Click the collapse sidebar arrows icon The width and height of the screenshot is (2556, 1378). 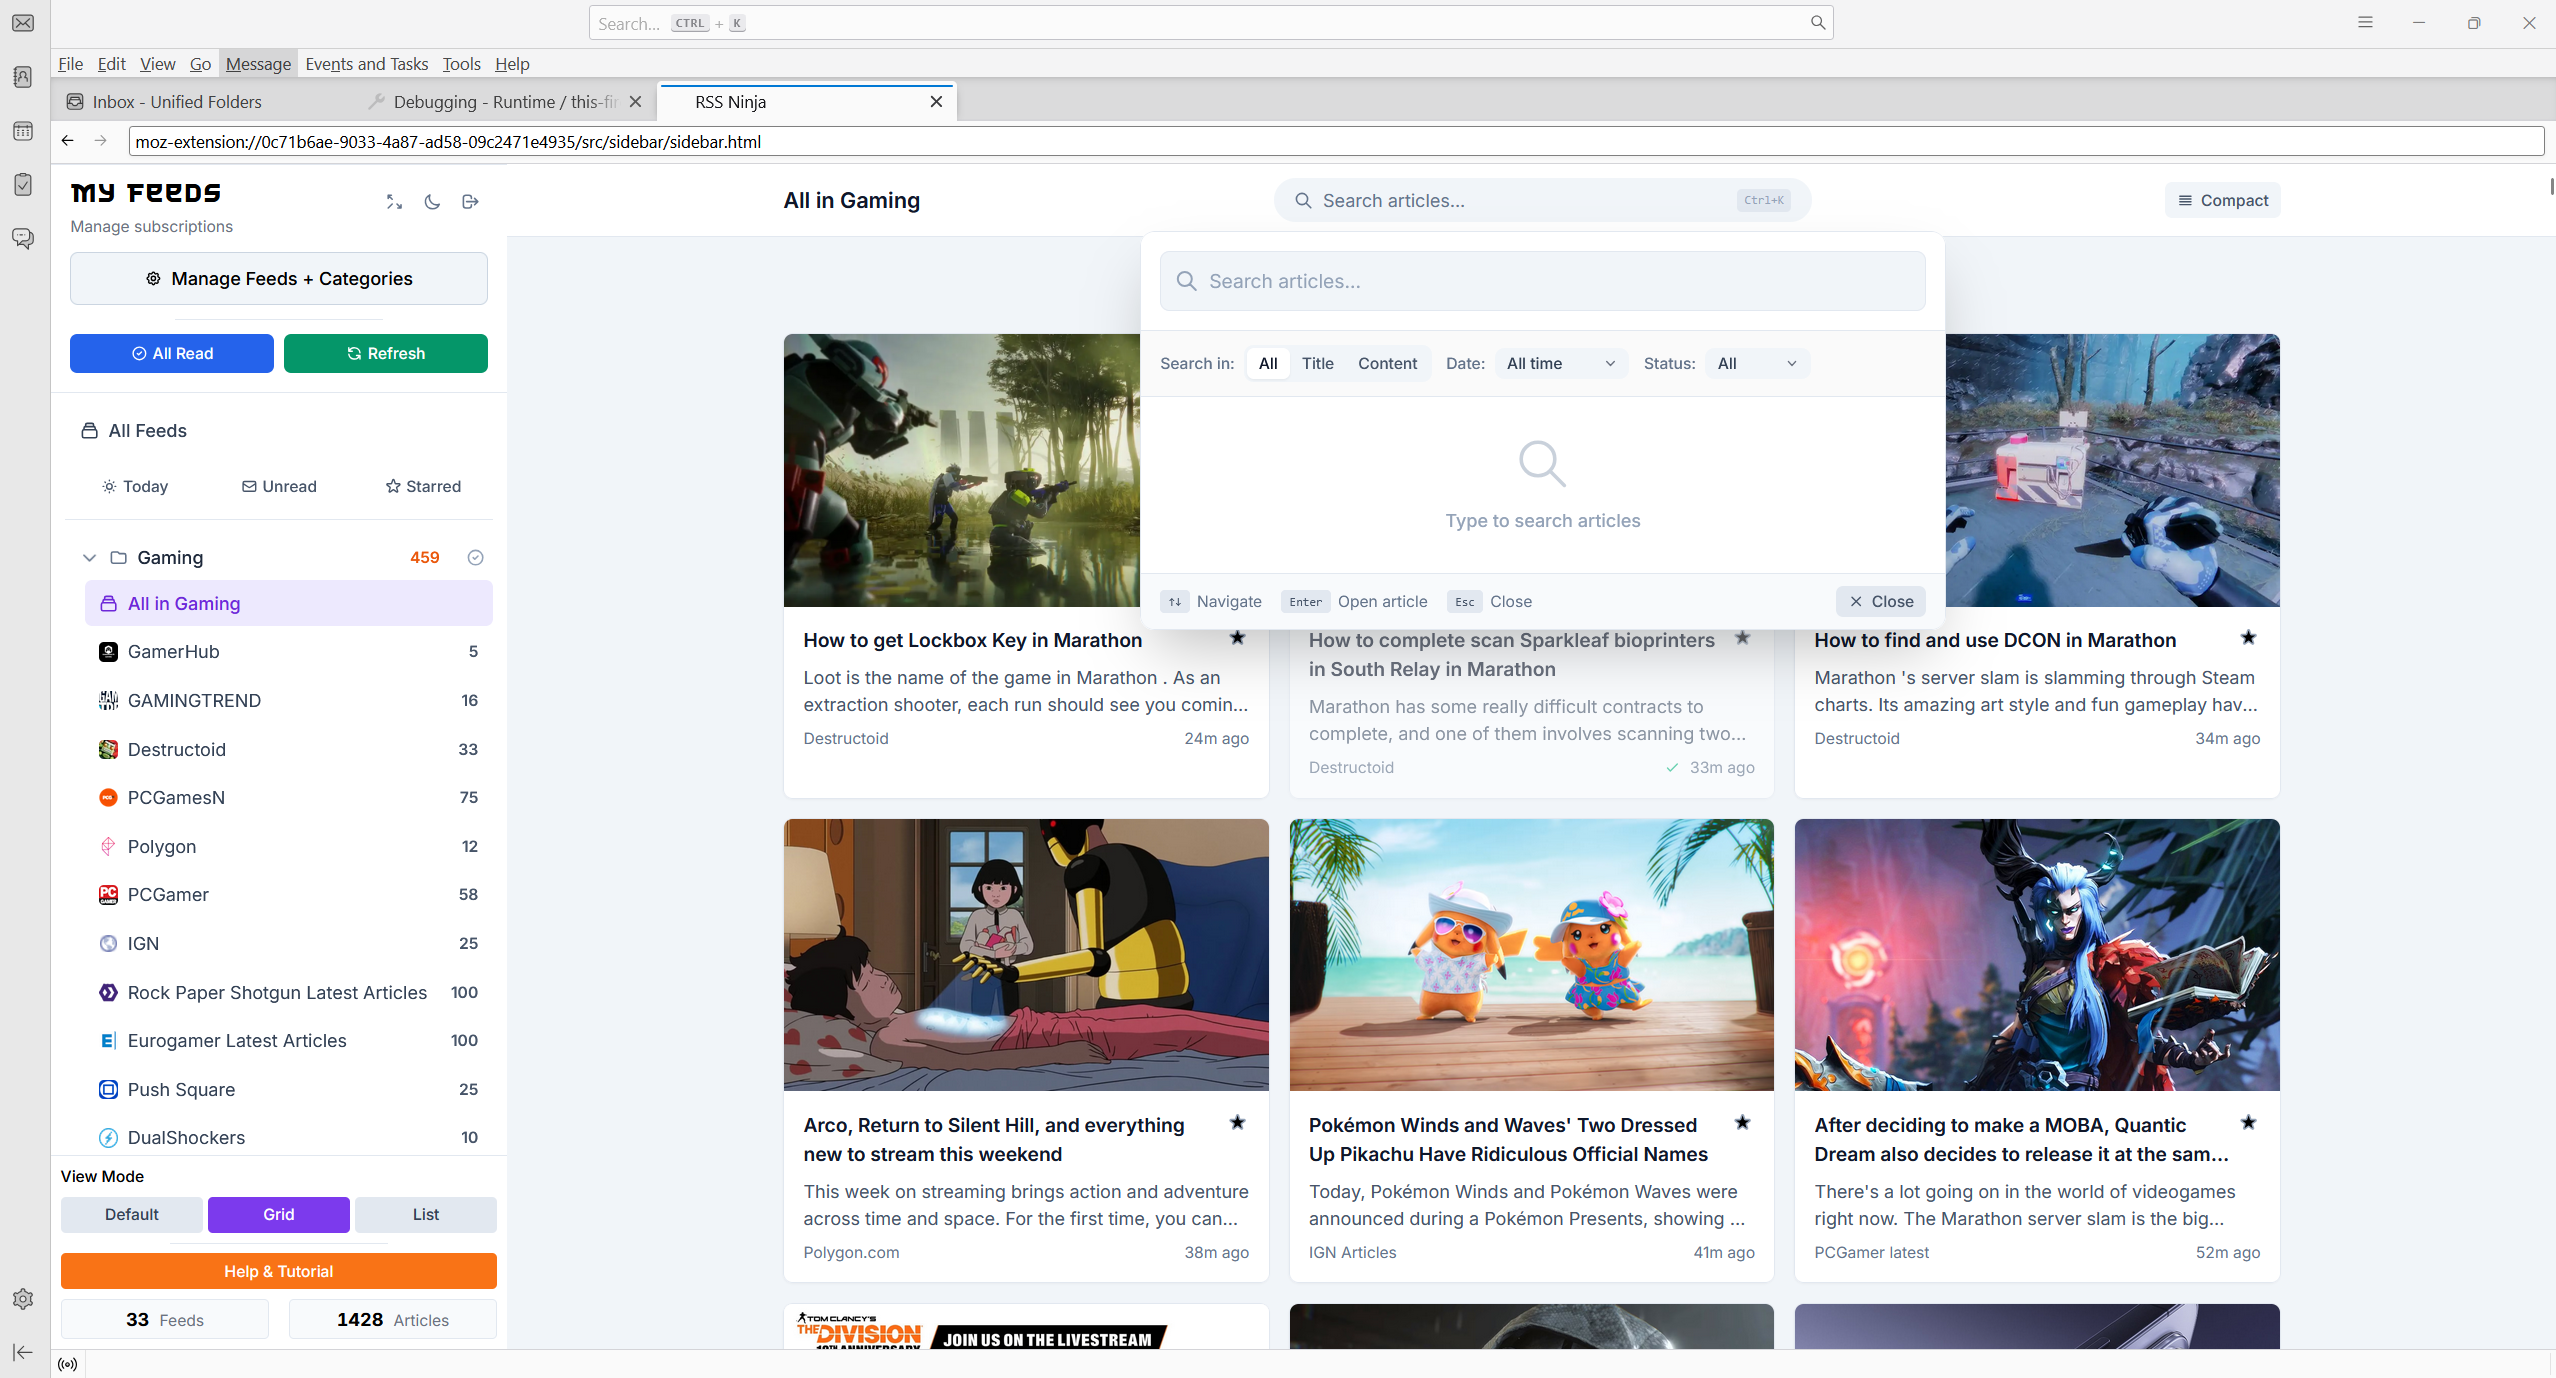tap(394, 202)
